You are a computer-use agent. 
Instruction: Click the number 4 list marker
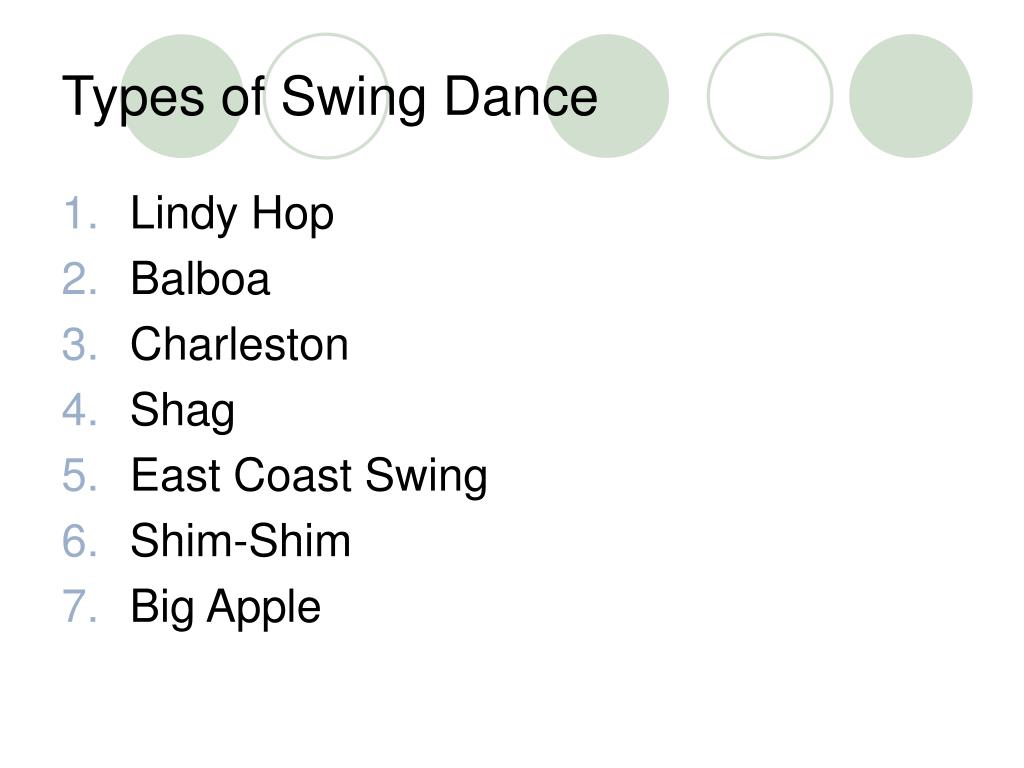tap(80, 409)
